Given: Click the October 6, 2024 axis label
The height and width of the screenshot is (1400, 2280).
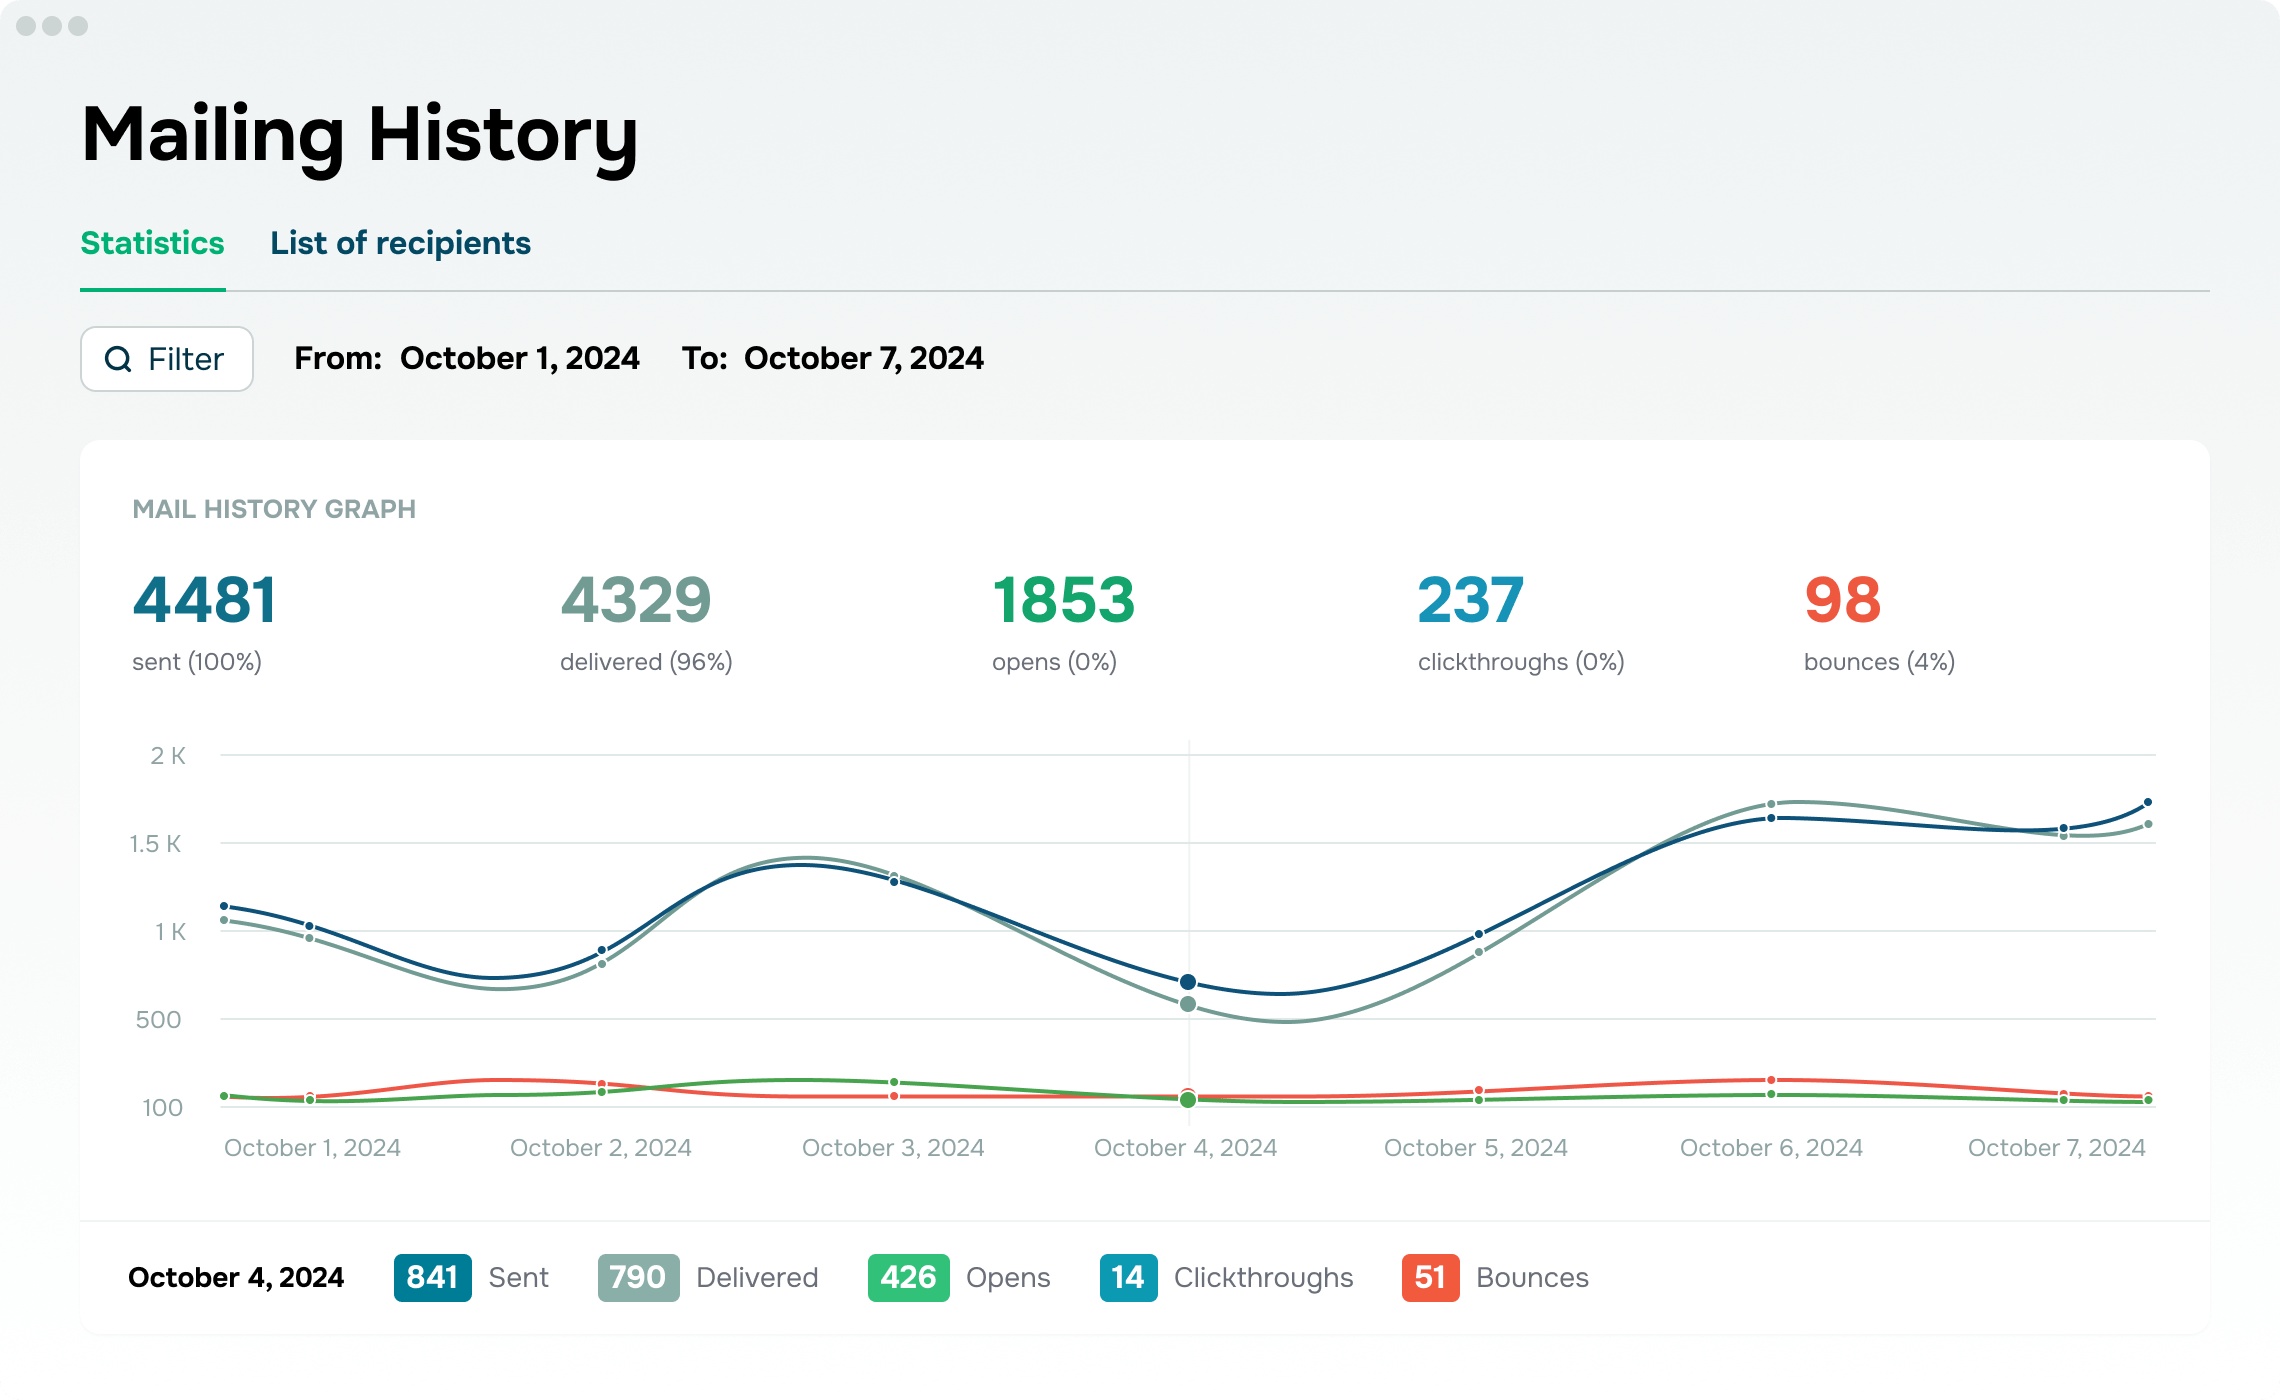Looking at the screenshot, I should [1771, 1147].
